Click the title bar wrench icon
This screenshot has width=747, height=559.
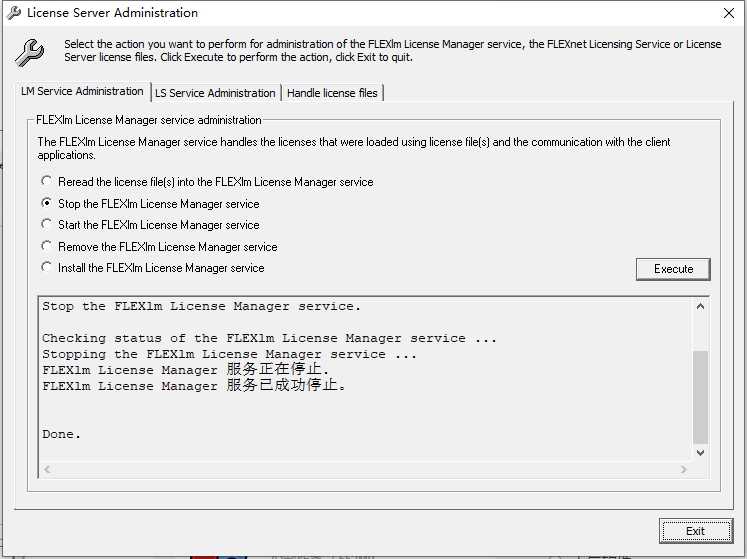[14, 13]
